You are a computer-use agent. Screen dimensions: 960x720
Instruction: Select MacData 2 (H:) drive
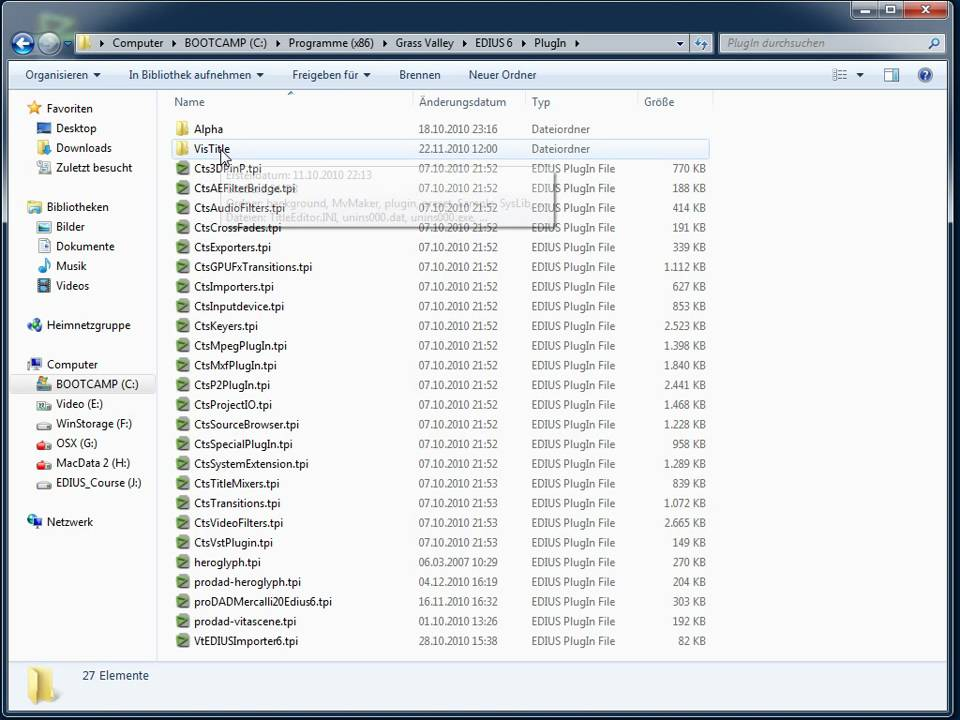point(92,463)
